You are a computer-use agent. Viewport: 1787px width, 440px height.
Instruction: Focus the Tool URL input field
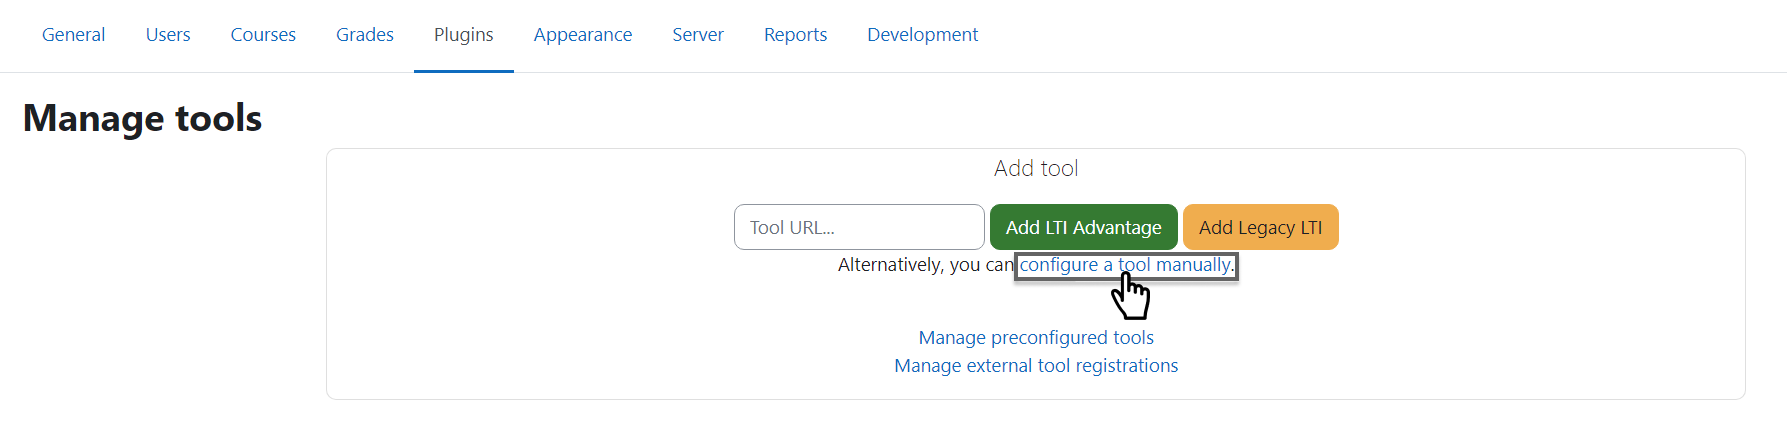[858, 227]
